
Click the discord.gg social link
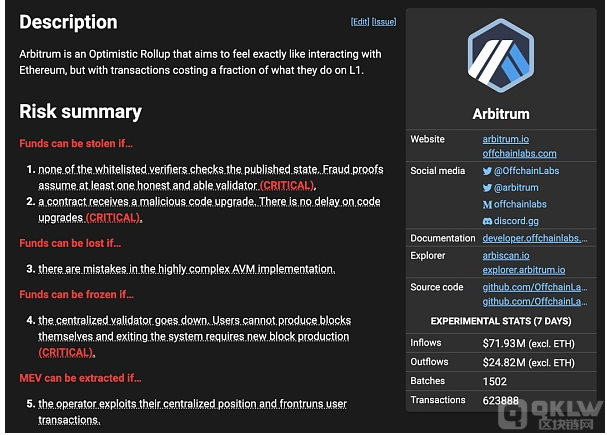pos(516,221)
